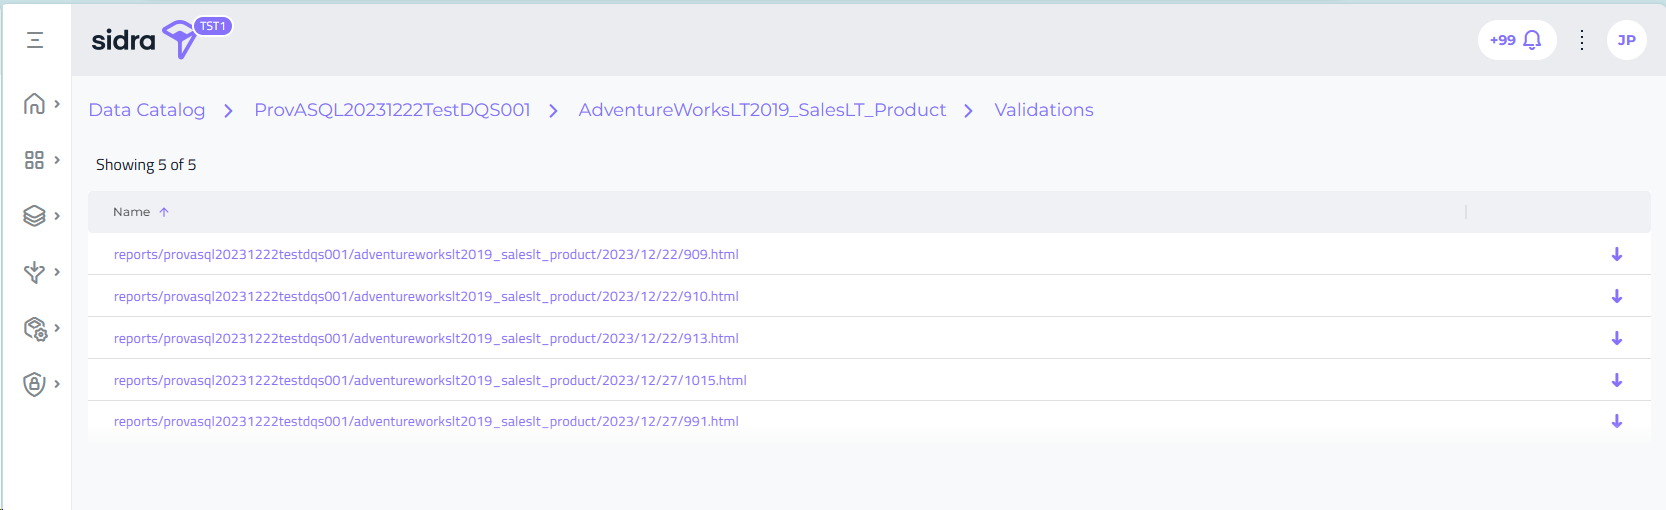Open the vertical three-dot options menu

pyautogui.click(x=1581, y=40)
